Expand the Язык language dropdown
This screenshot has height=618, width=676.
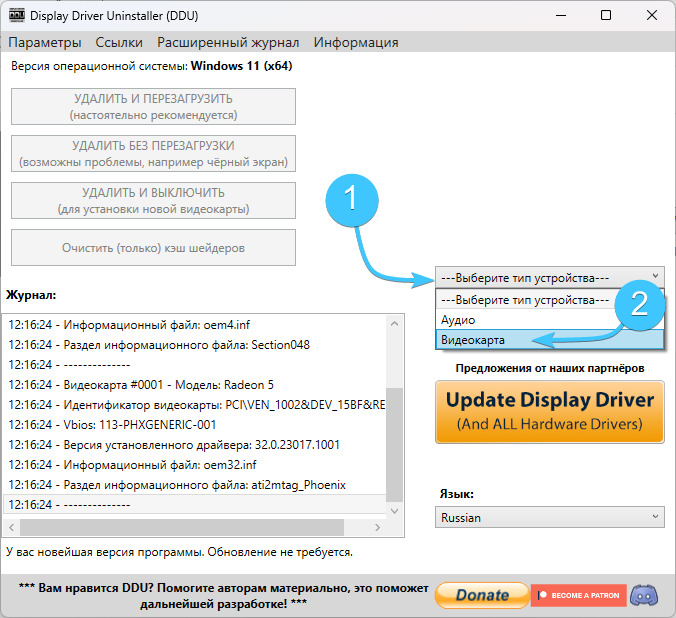point(549,518)
